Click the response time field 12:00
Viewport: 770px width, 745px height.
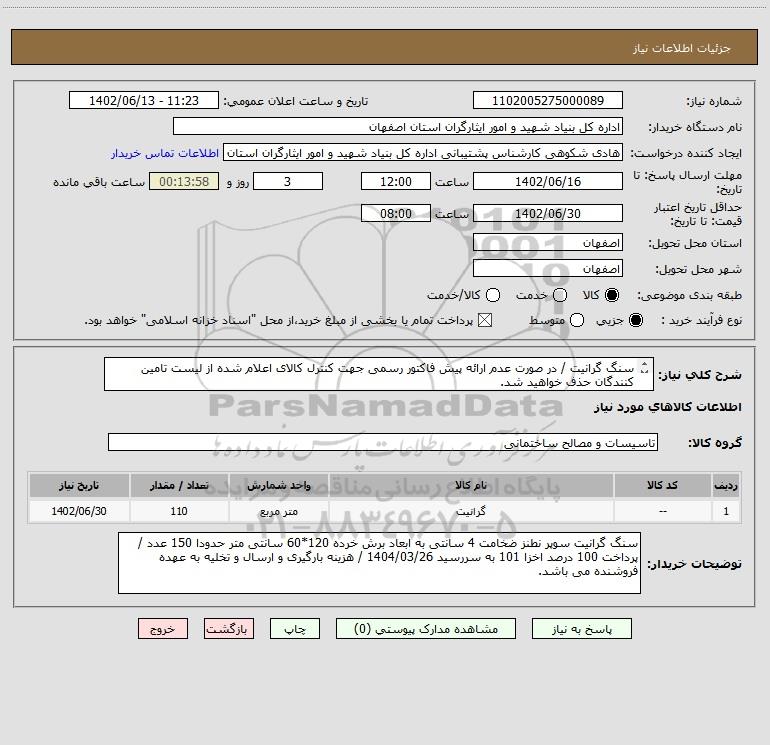point(396,182)
